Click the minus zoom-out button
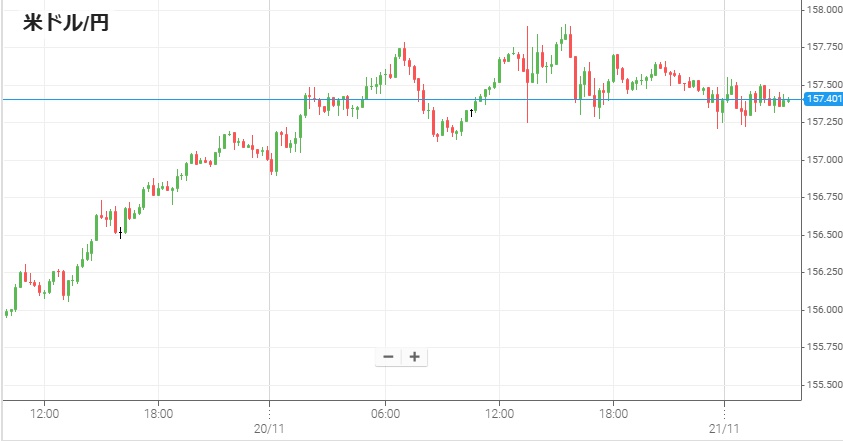This screenshot has height=441, width=843. (389, 357)
